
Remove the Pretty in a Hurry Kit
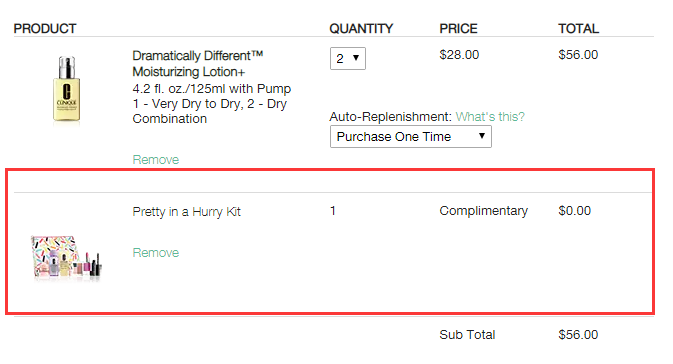coord(155,252)
